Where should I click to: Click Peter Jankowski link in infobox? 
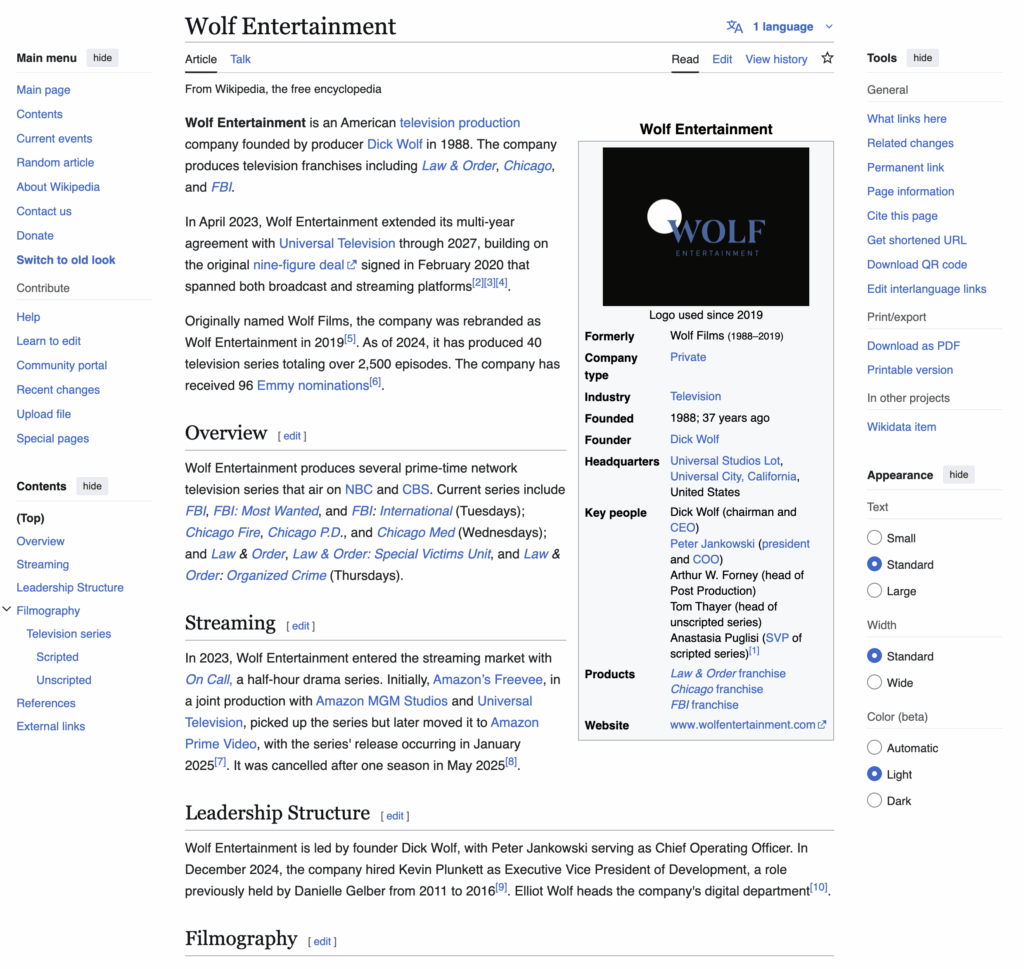[712, 544]
